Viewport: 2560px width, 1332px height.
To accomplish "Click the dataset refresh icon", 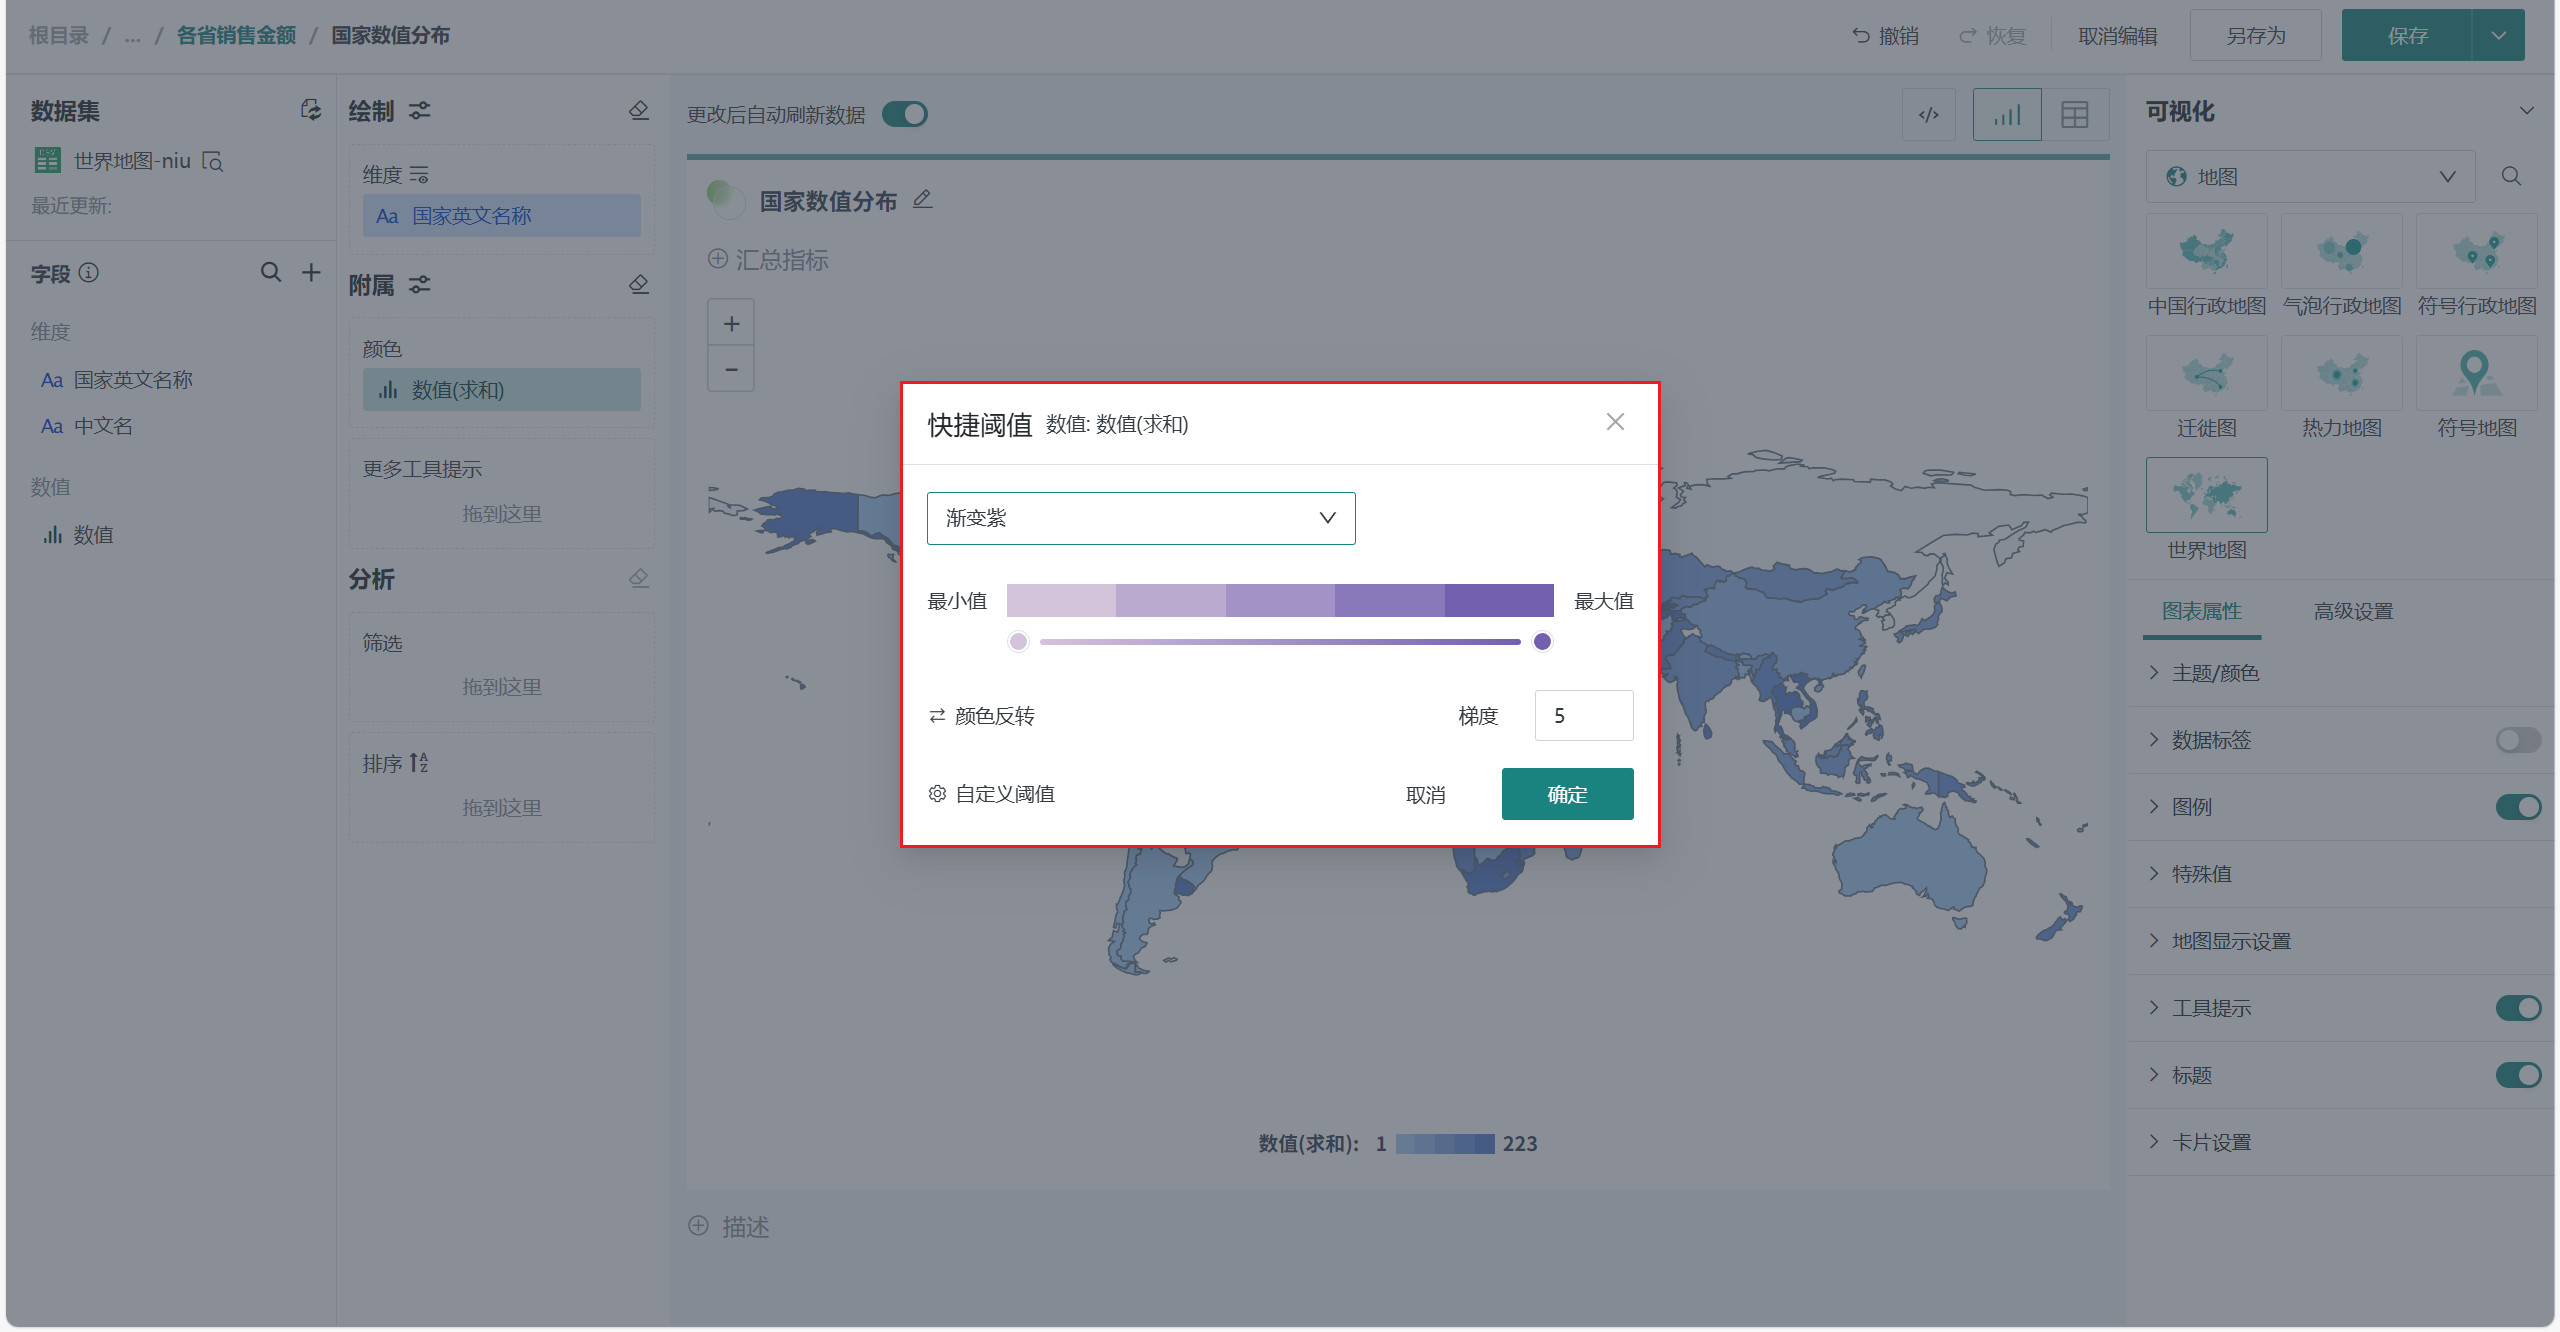I will pyautogui.click(x=311, y=110).
